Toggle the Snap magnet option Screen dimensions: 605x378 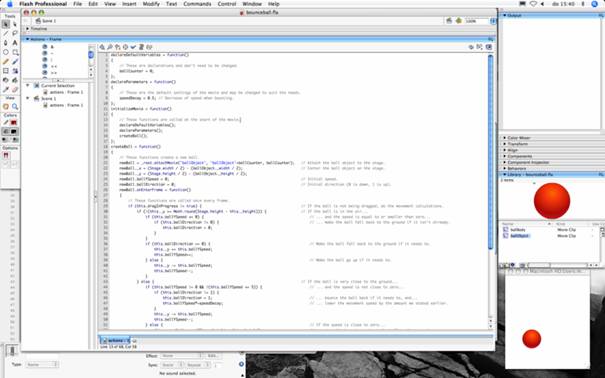coord(6,155)
